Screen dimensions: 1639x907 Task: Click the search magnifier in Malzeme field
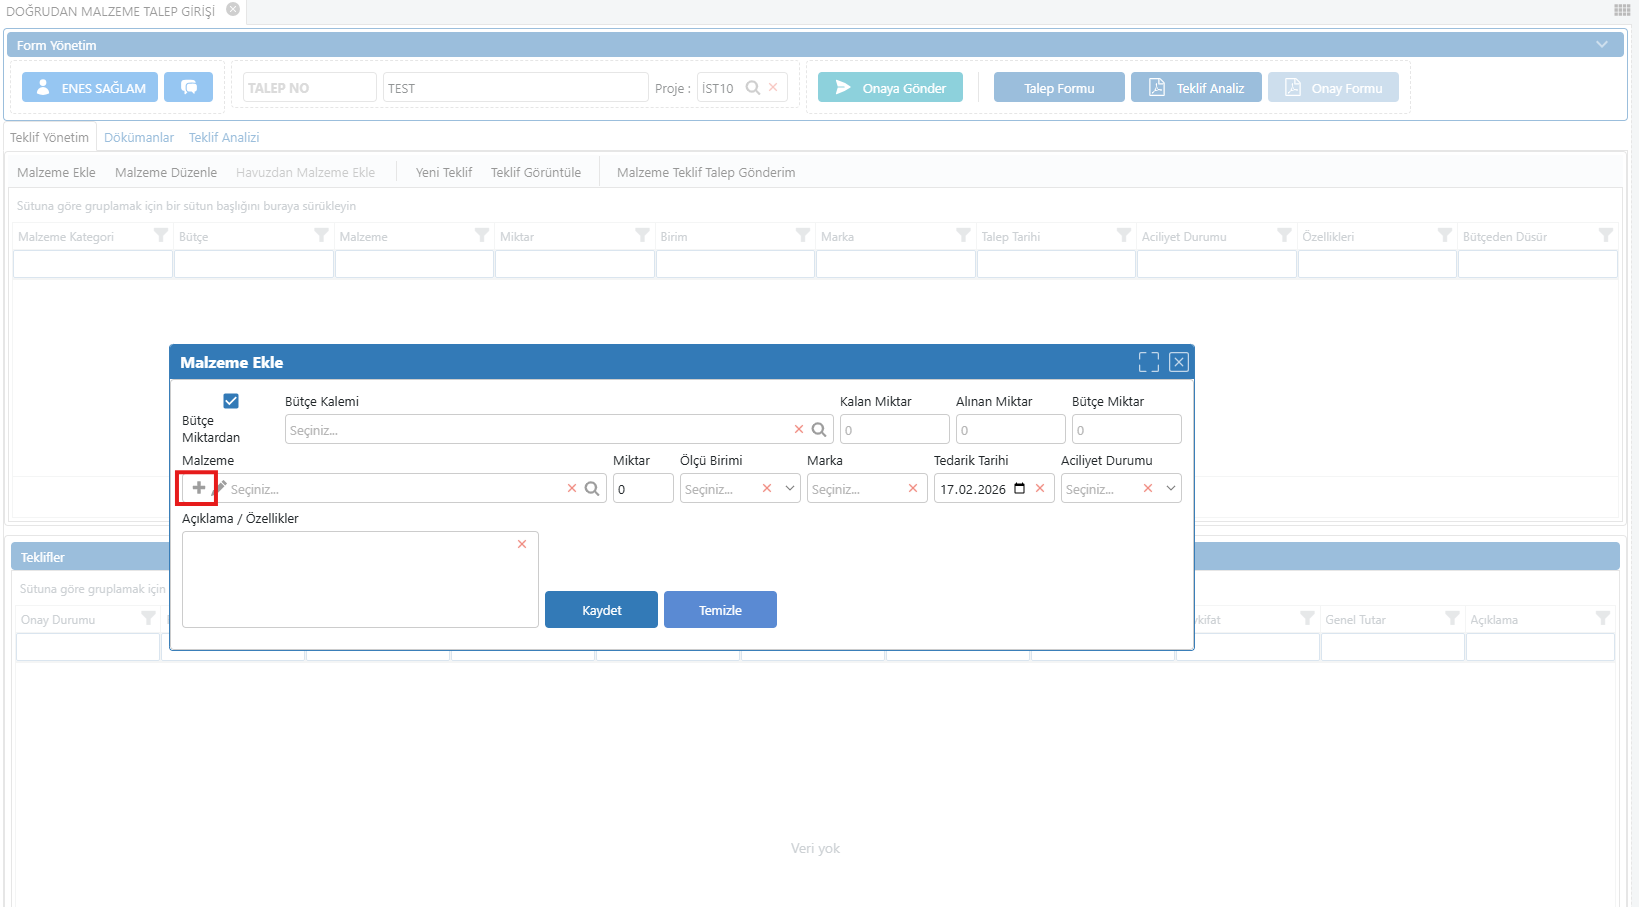tap(592, 489)
